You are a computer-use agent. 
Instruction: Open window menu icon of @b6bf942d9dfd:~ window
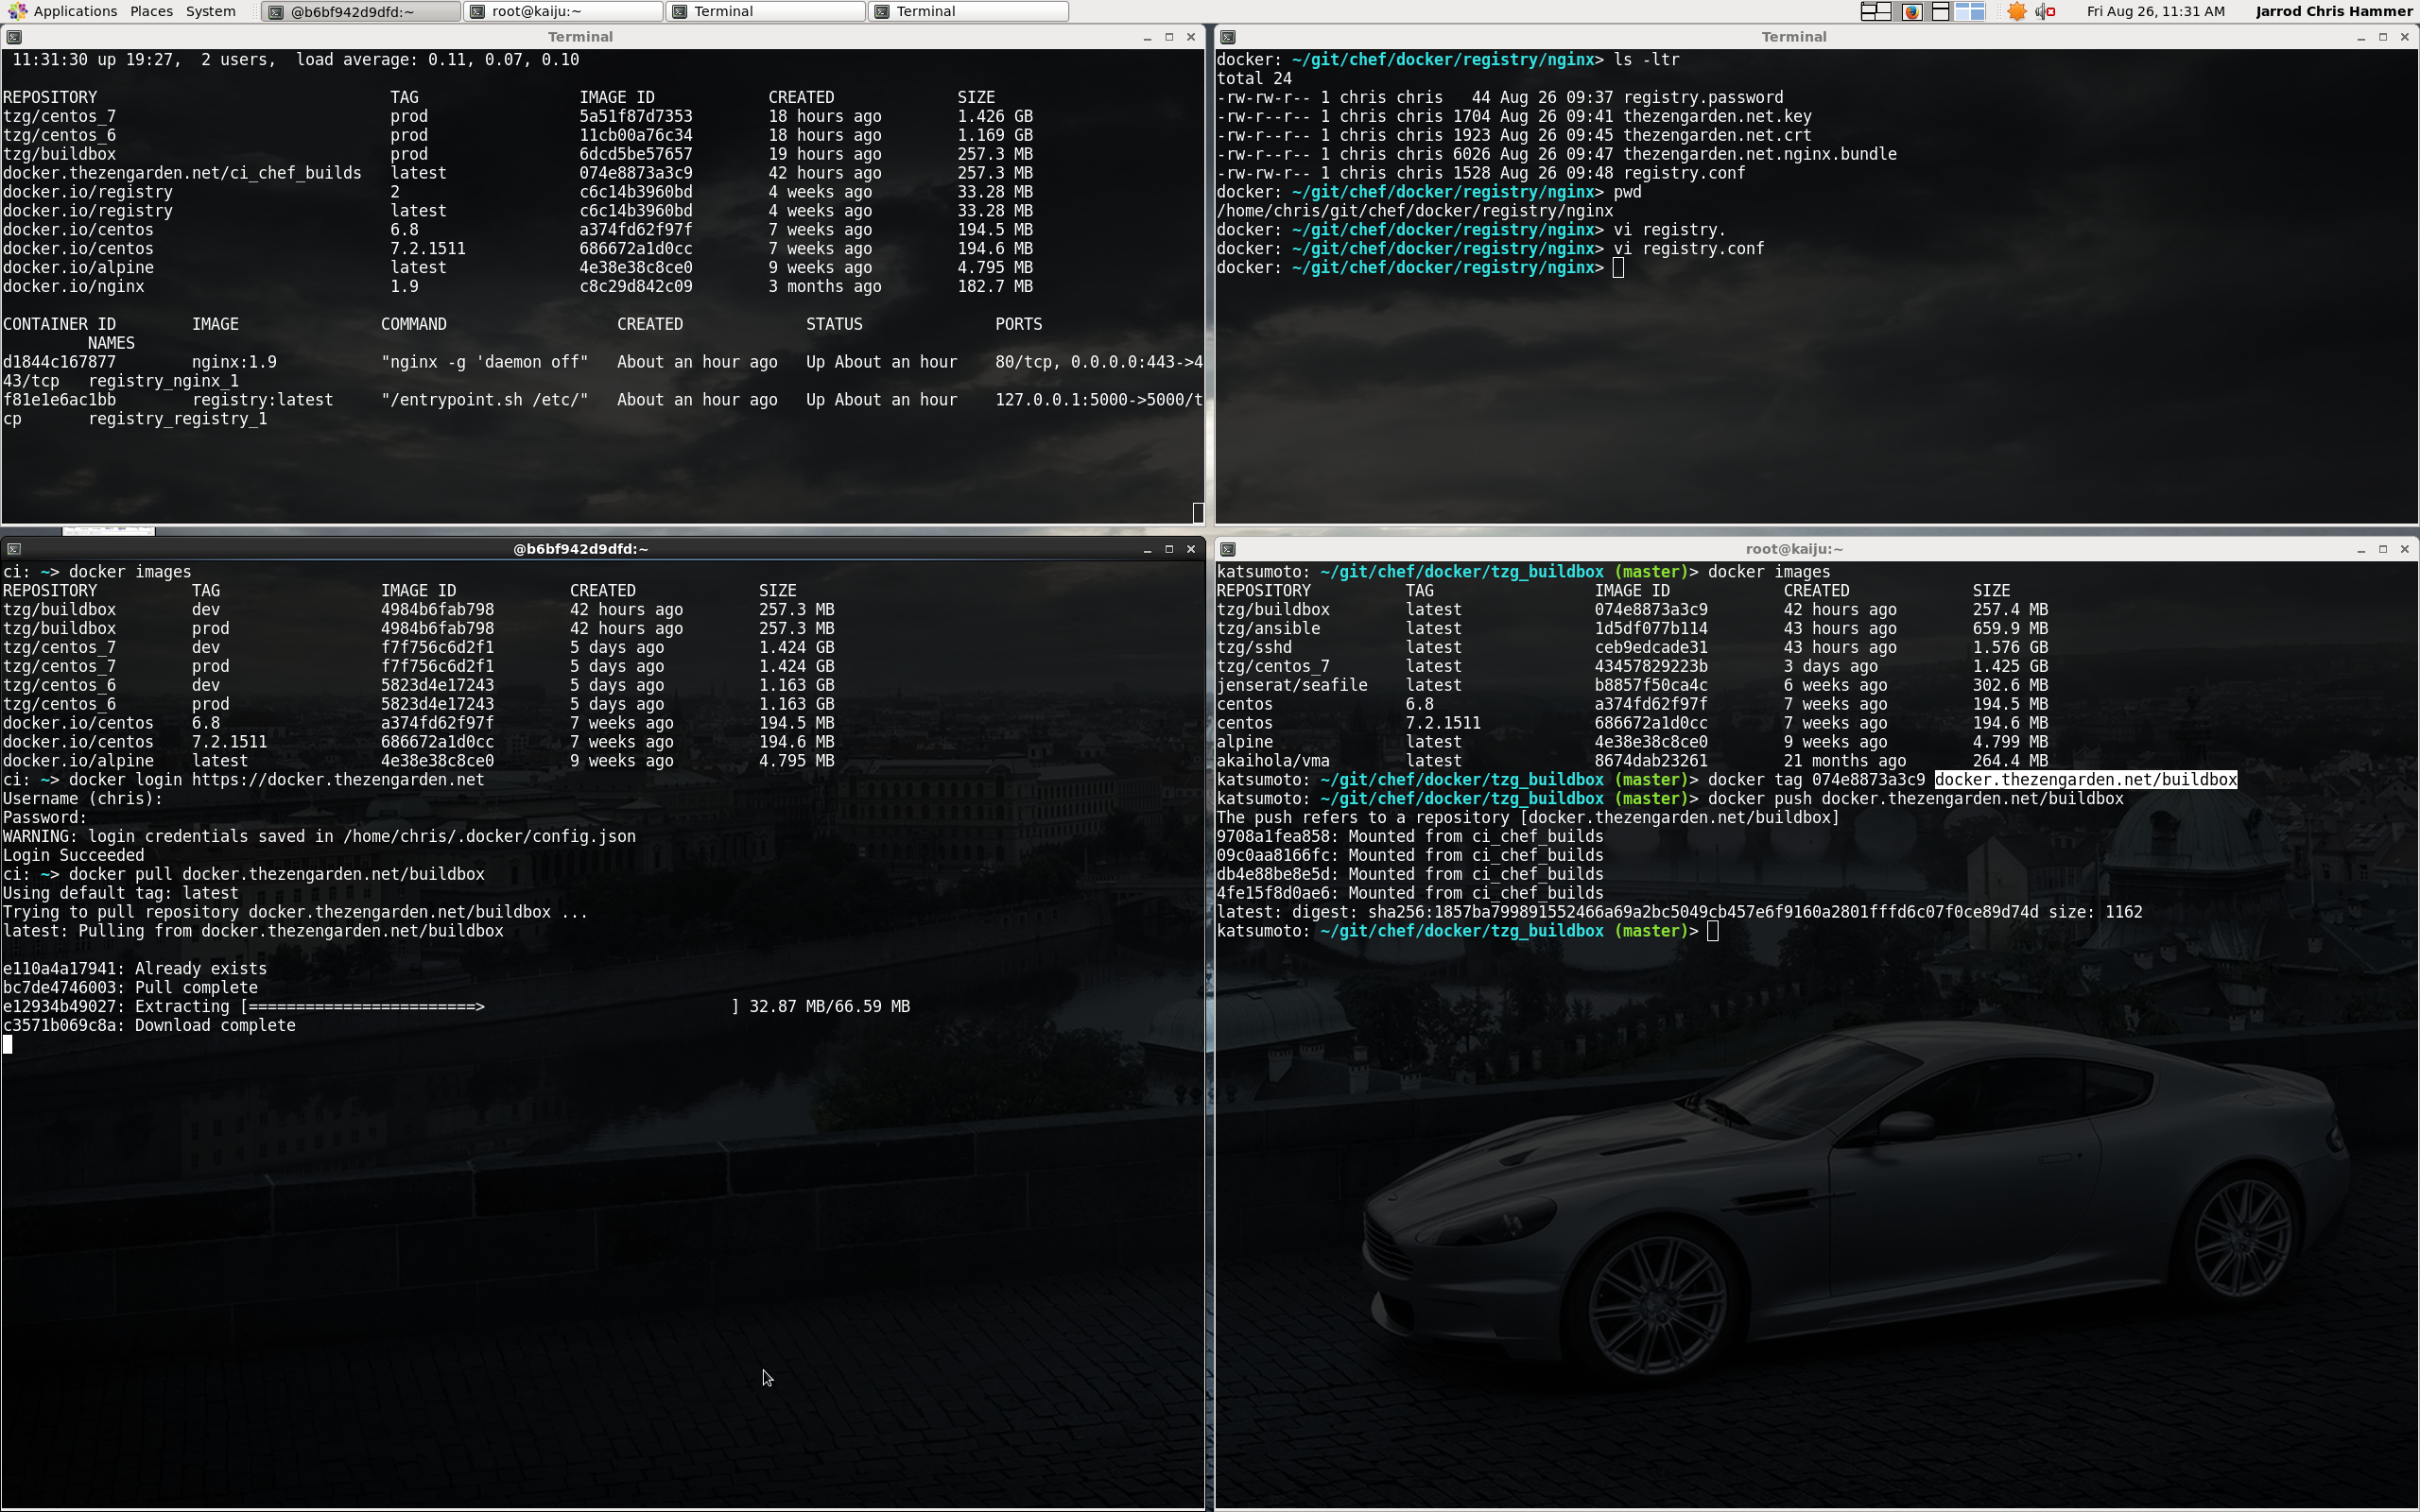click(14, 549)
